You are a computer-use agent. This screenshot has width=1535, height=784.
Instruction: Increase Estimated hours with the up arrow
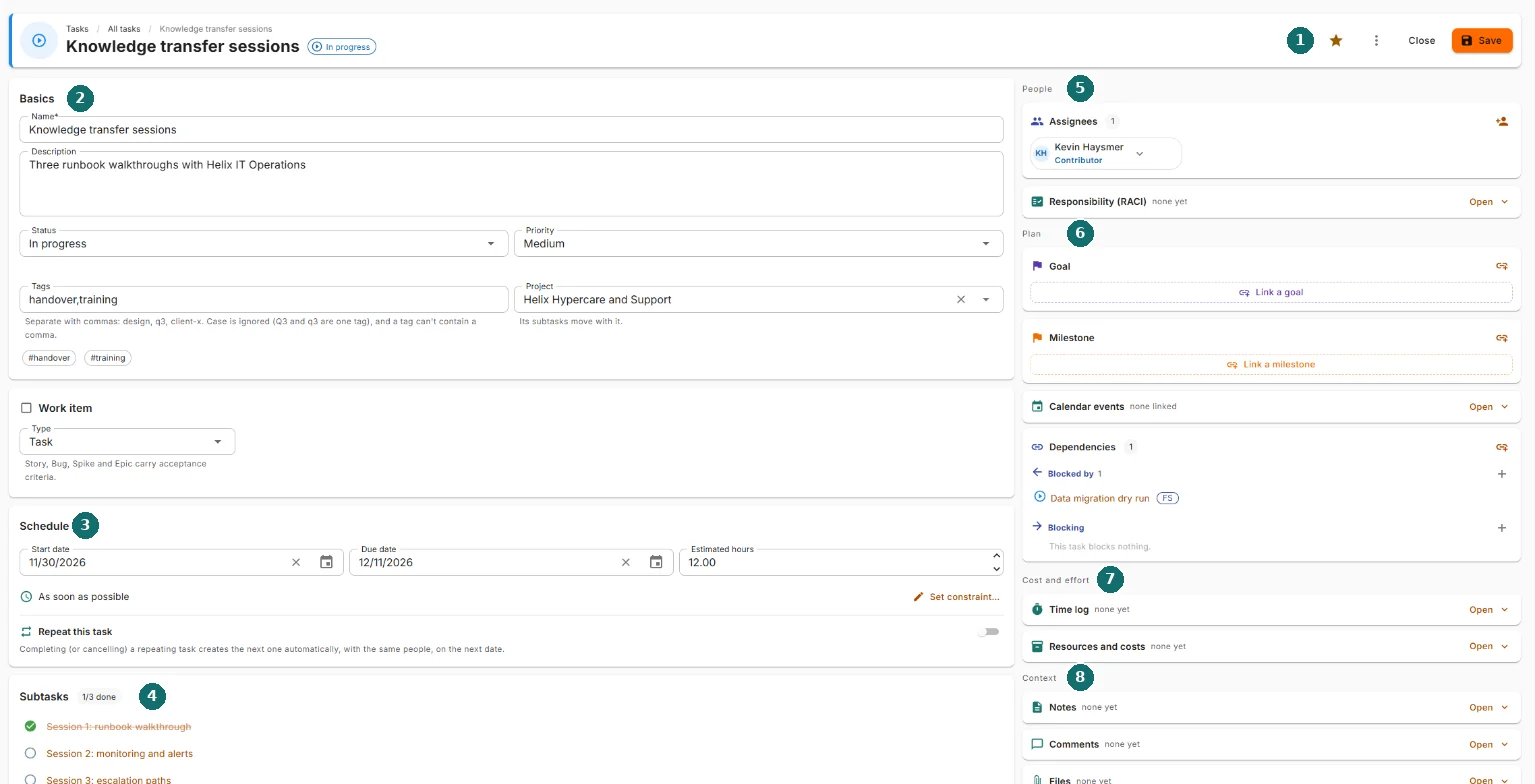coord(995,556)
